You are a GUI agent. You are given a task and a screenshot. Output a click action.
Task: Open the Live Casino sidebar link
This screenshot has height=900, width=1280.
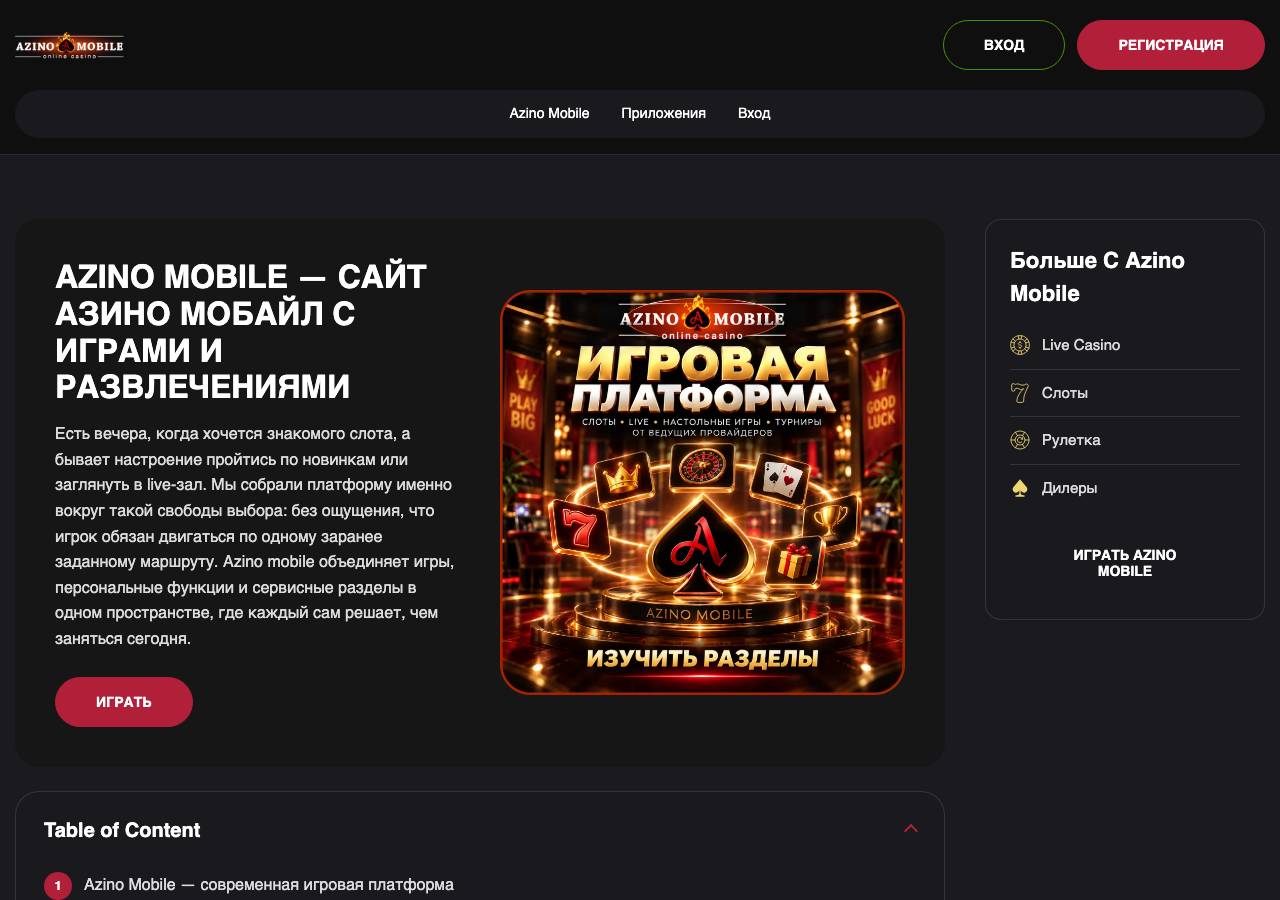[1081, 345]
